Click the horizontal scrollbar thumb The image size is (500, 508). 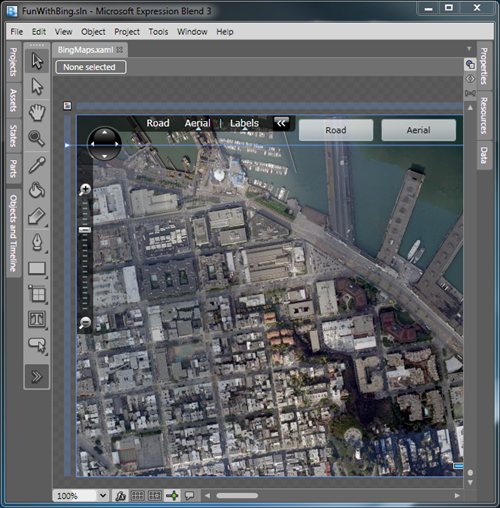click(237, 496)
